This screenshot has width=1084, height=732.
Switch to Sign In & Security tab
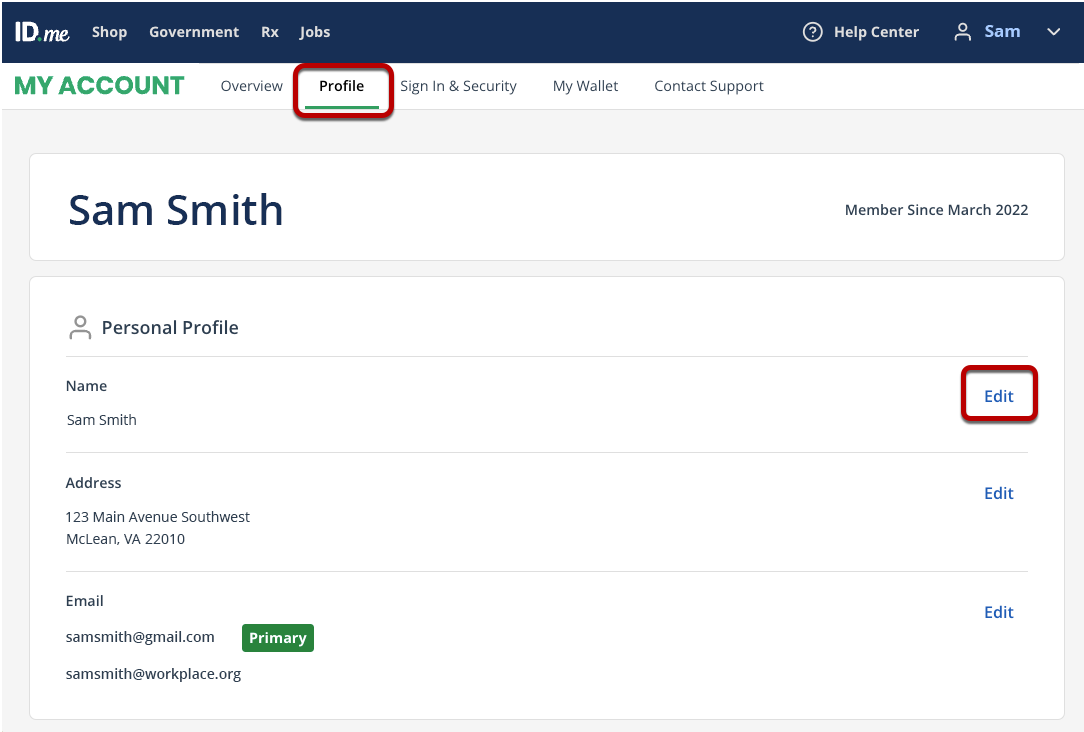458,86
